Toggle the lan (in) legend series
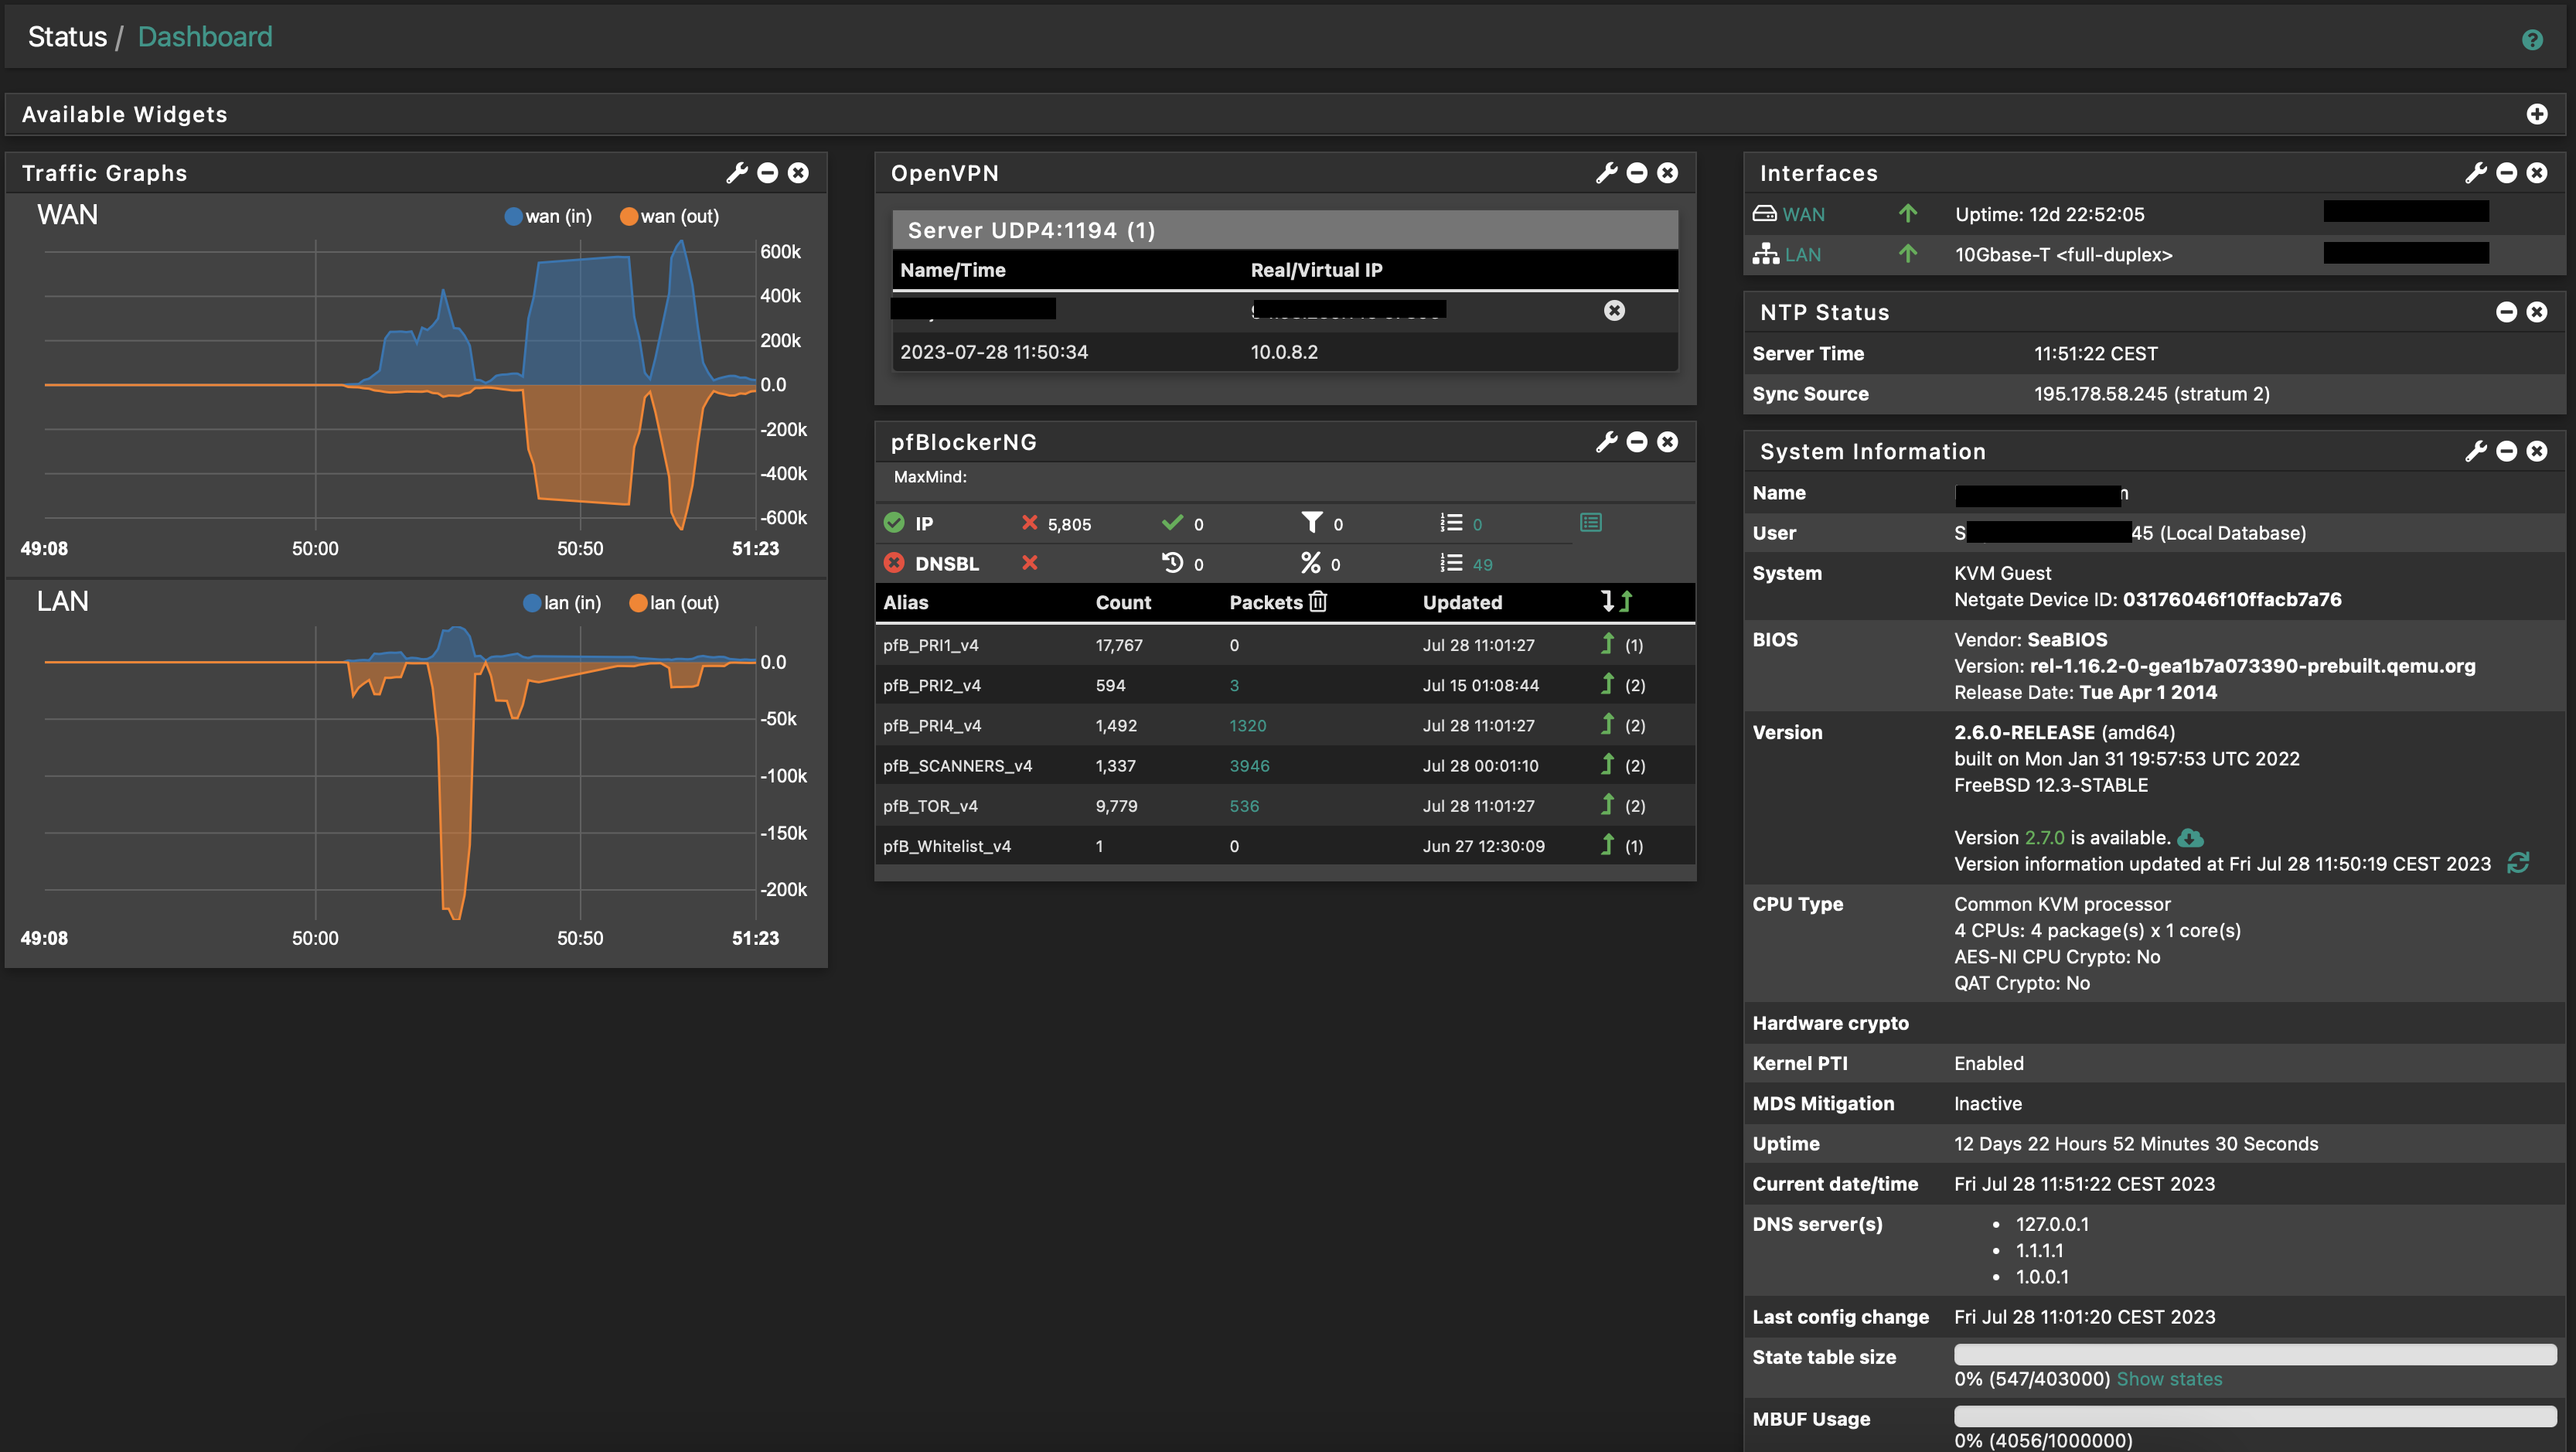Image resolution: width=2576 pixels, height=1452 pixels. (x=562, y=603)
